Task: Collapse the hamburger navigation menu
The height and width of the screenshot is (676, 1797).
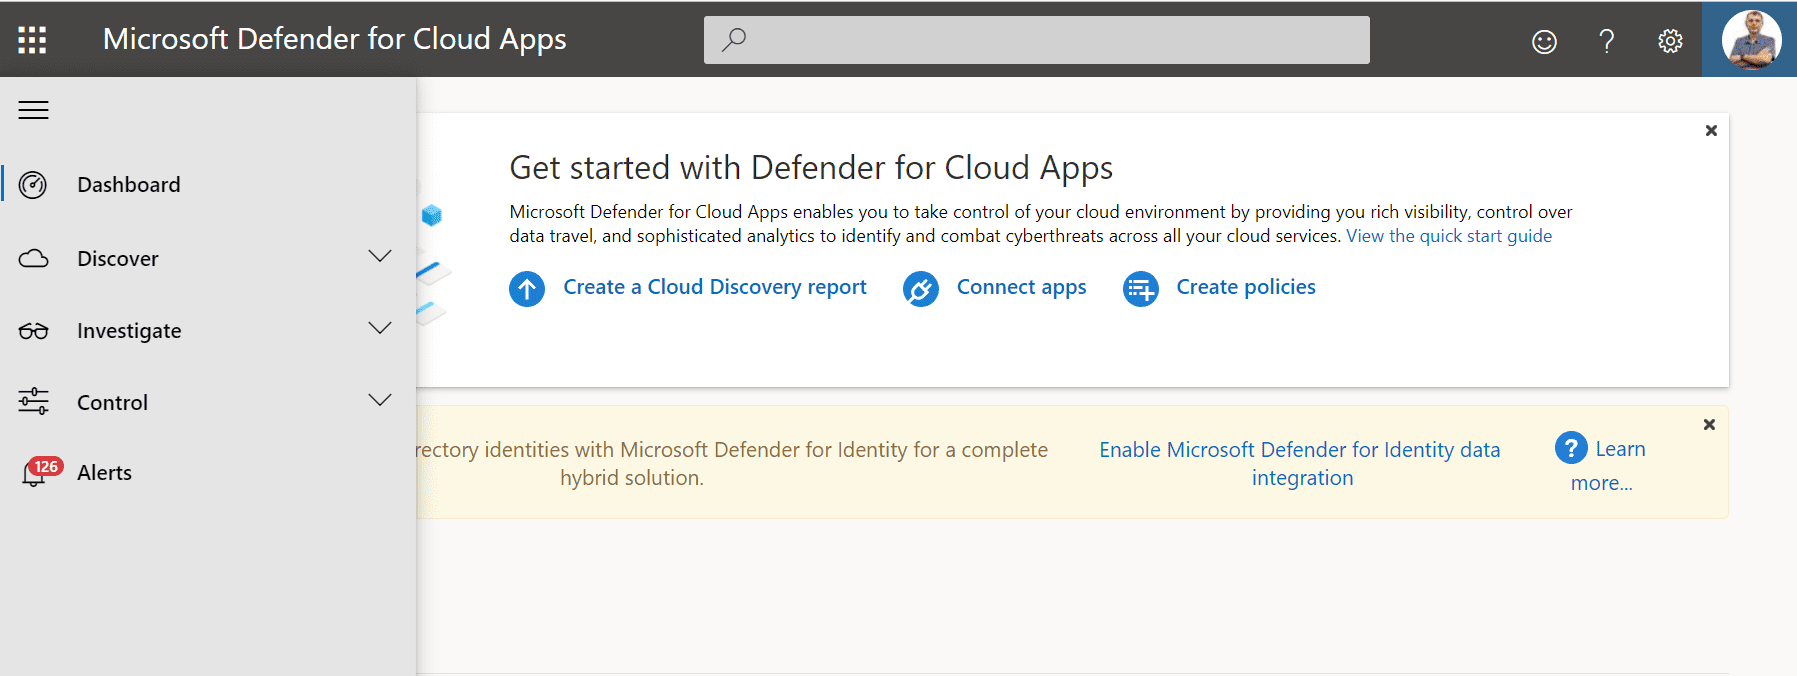Action: tap(33, 110)
